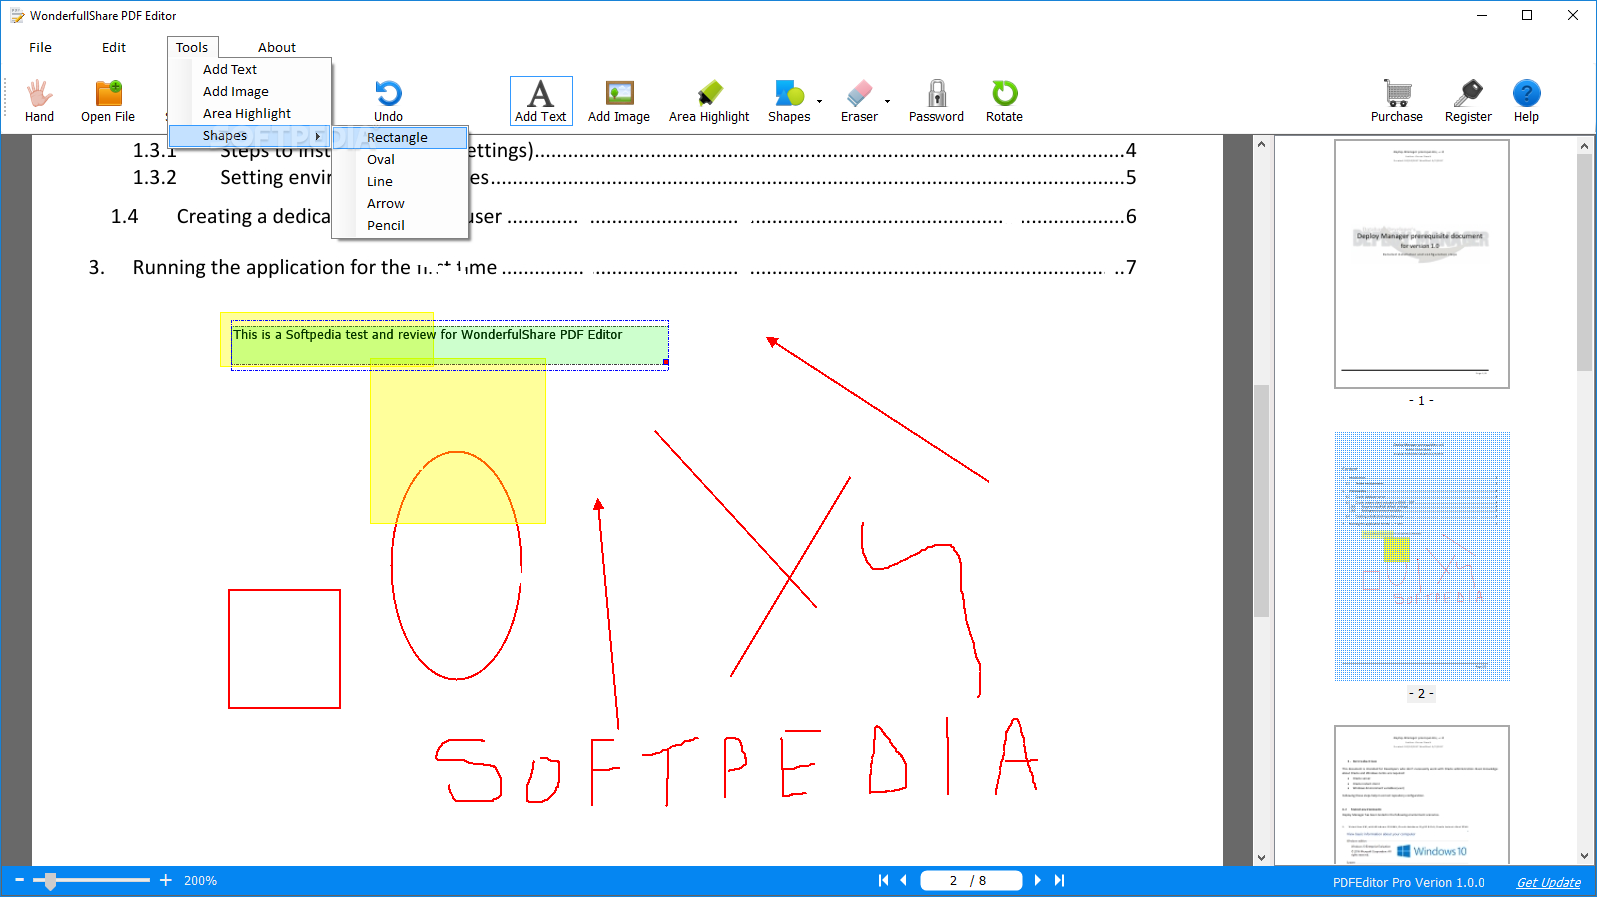Open the Edit menu
Viewport: 1597px width, 897px height.
pyautogui.click(x=114, y=47)
